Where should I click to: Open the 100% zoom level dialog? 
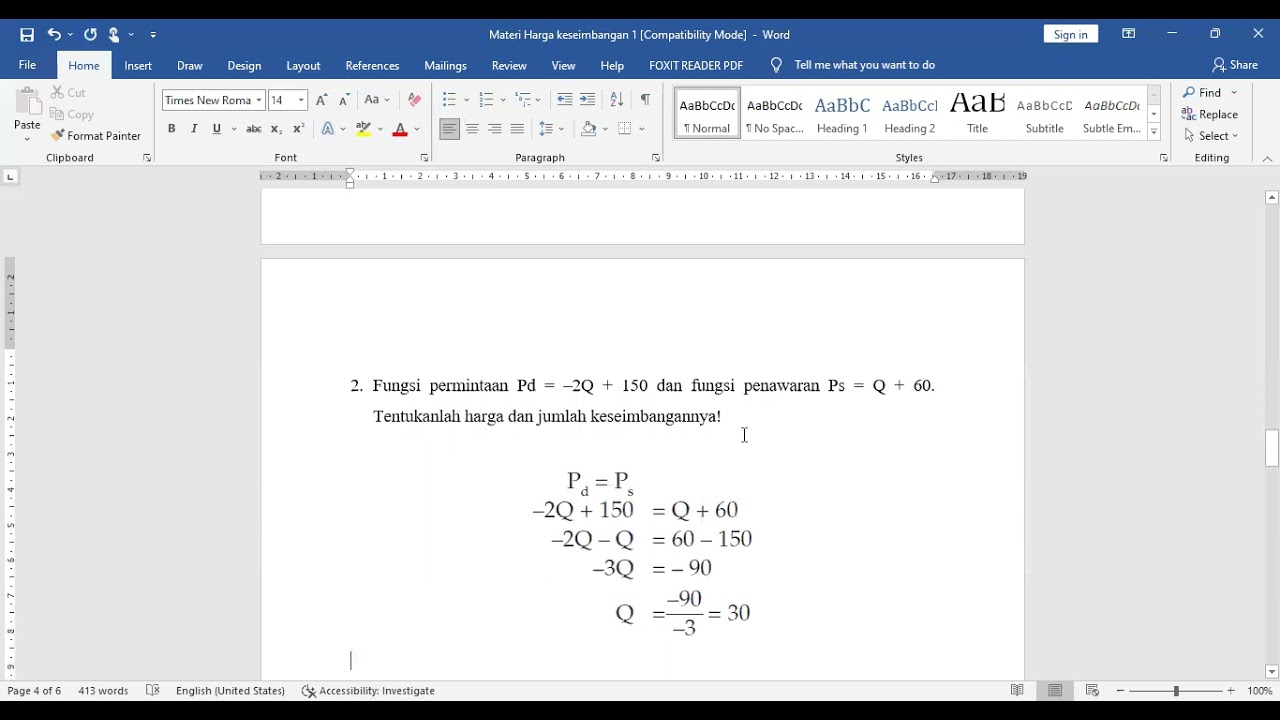click(x=1259, y=691)
